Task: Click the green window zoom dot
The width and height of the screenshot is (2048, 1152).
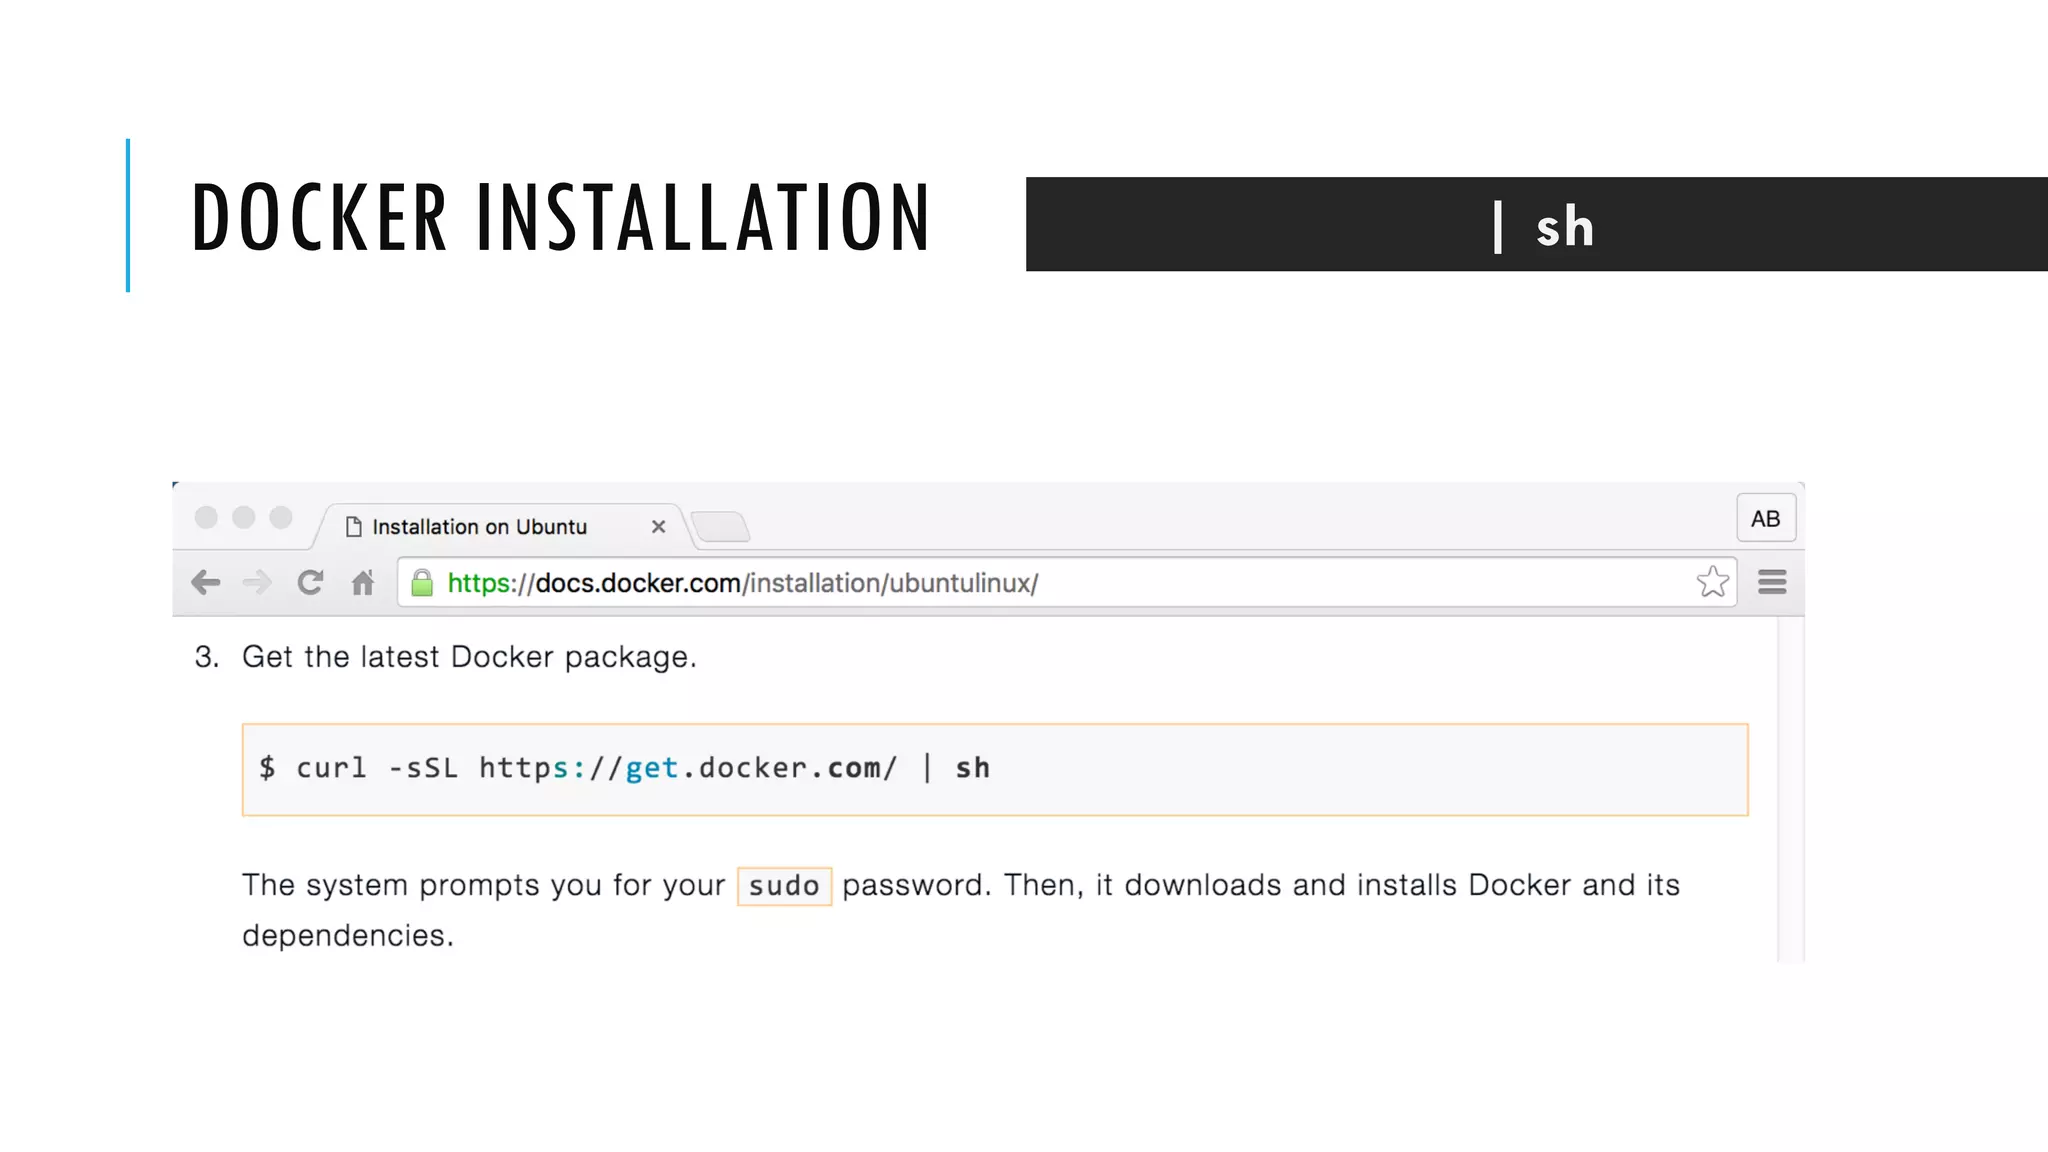Action: [x=281, y=517]
